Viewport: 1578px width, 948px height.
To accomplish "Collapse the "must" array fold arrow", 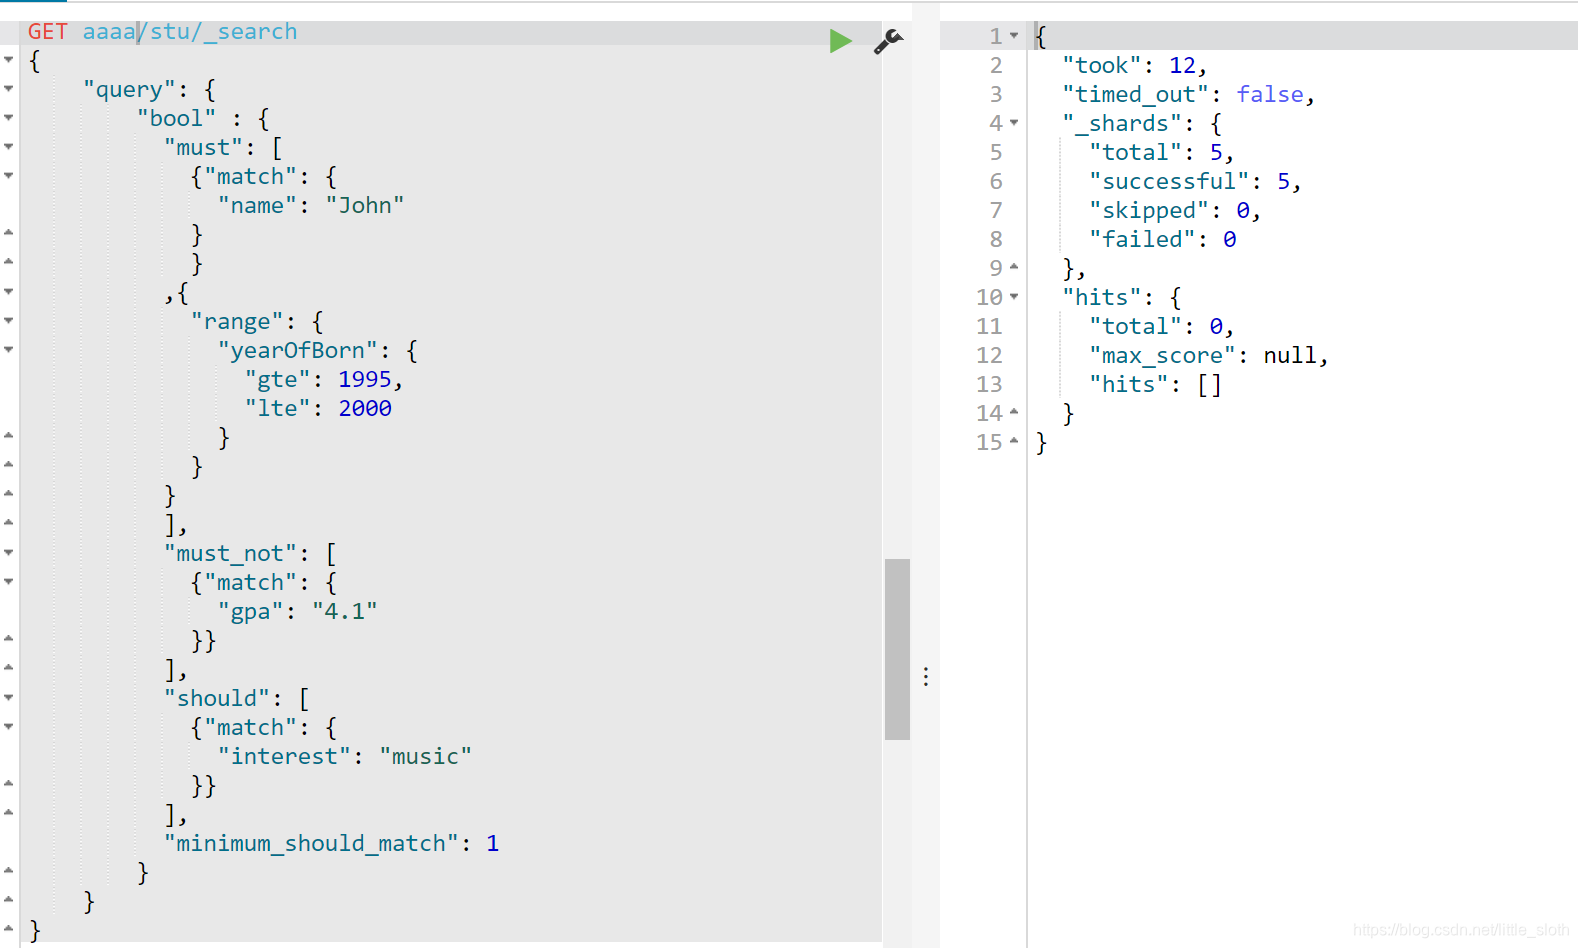I will click(9, 147).
